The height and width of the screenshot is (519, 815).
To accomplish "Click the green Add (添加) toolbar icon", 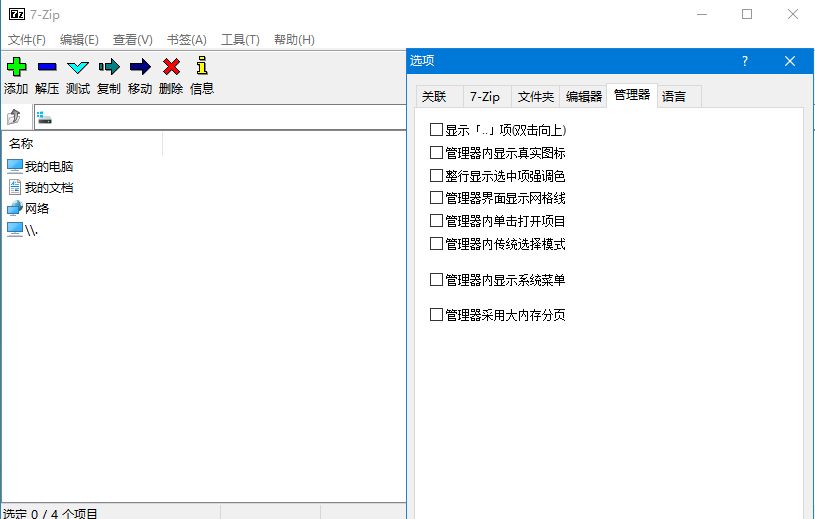I will click(16, 68).
